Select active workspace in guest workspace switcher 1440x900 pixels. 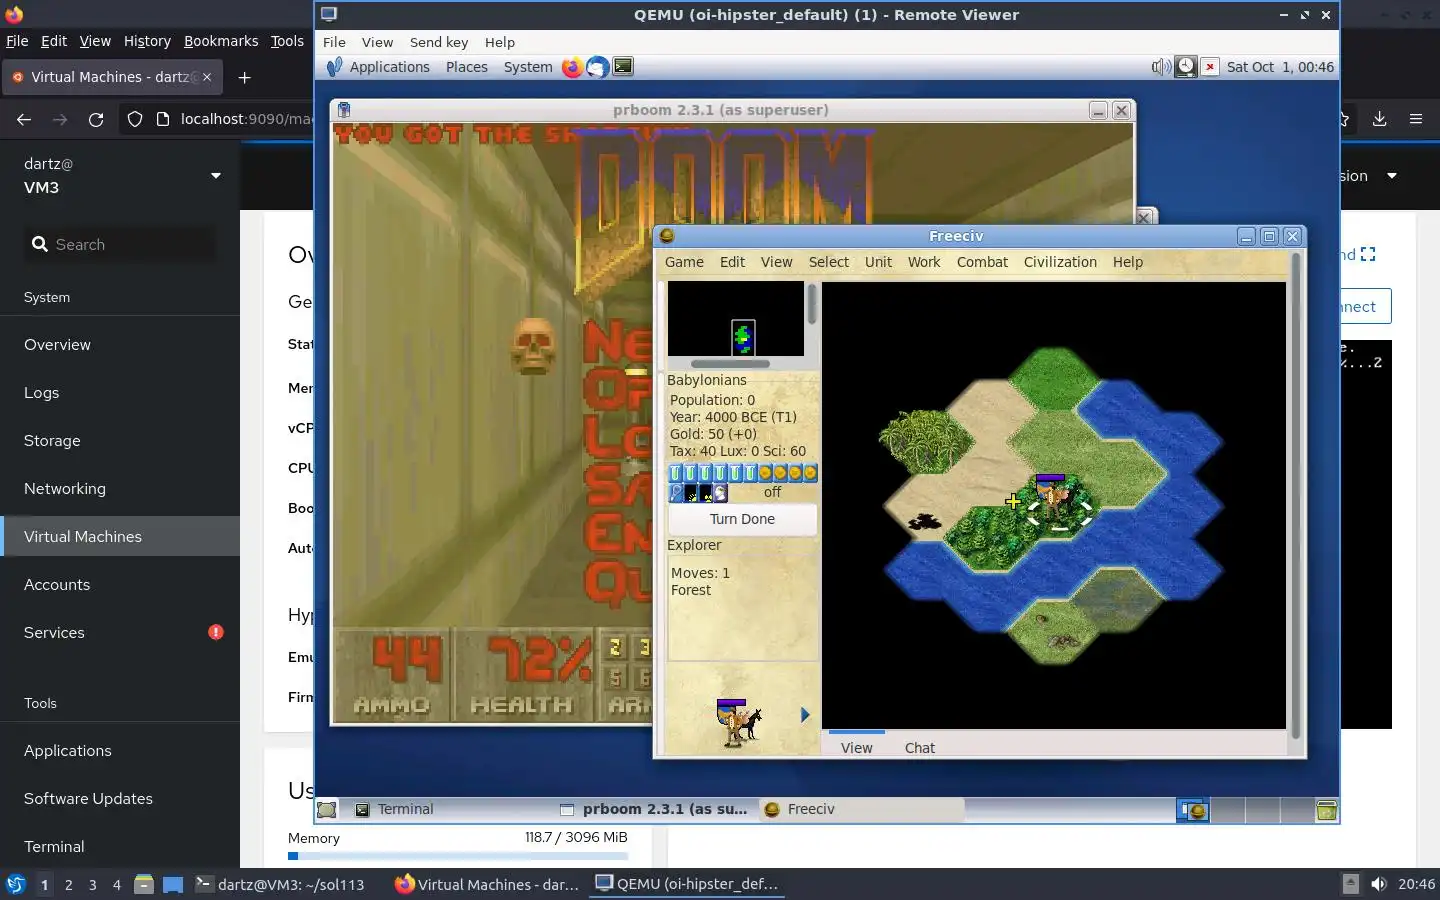[x=1193, y=810]
